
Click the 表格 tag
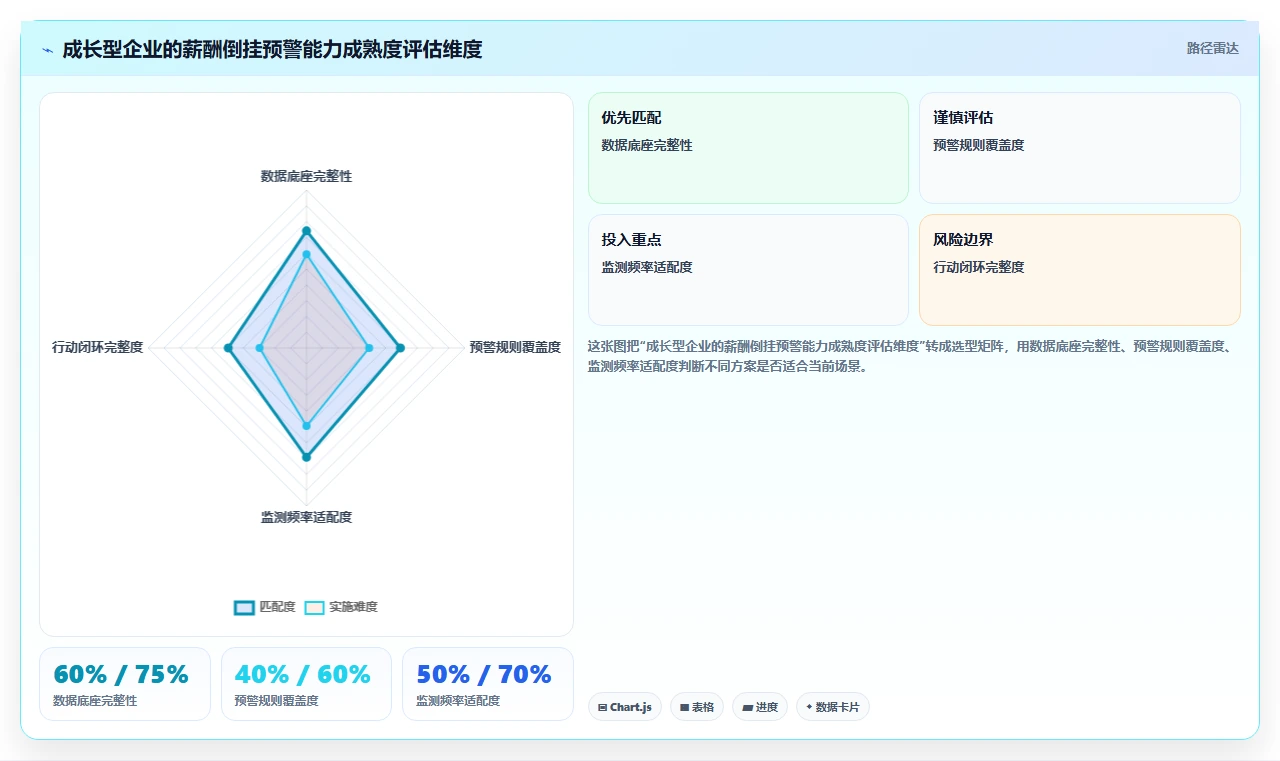pyautogui.click(x=697, y=707)
